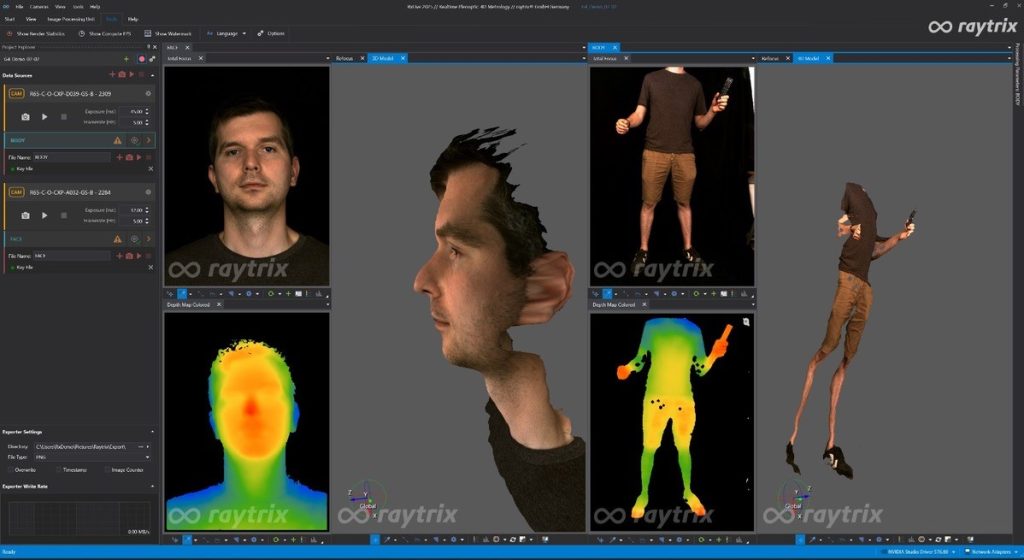Open settings gear for camera R65-C-O-CXP-D039-GS-B
This screenshot has width=1024, height=560.
pyautogui.click(x=148, y=94)
